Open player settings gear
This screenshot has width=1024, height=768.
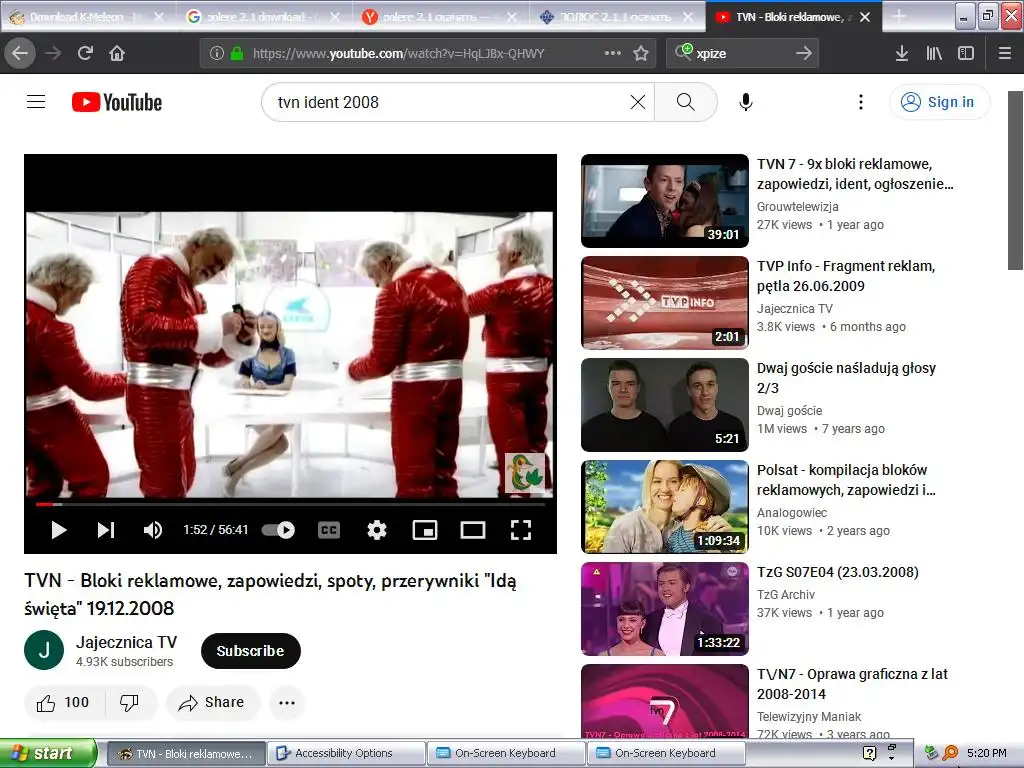[x=377, y=530]
